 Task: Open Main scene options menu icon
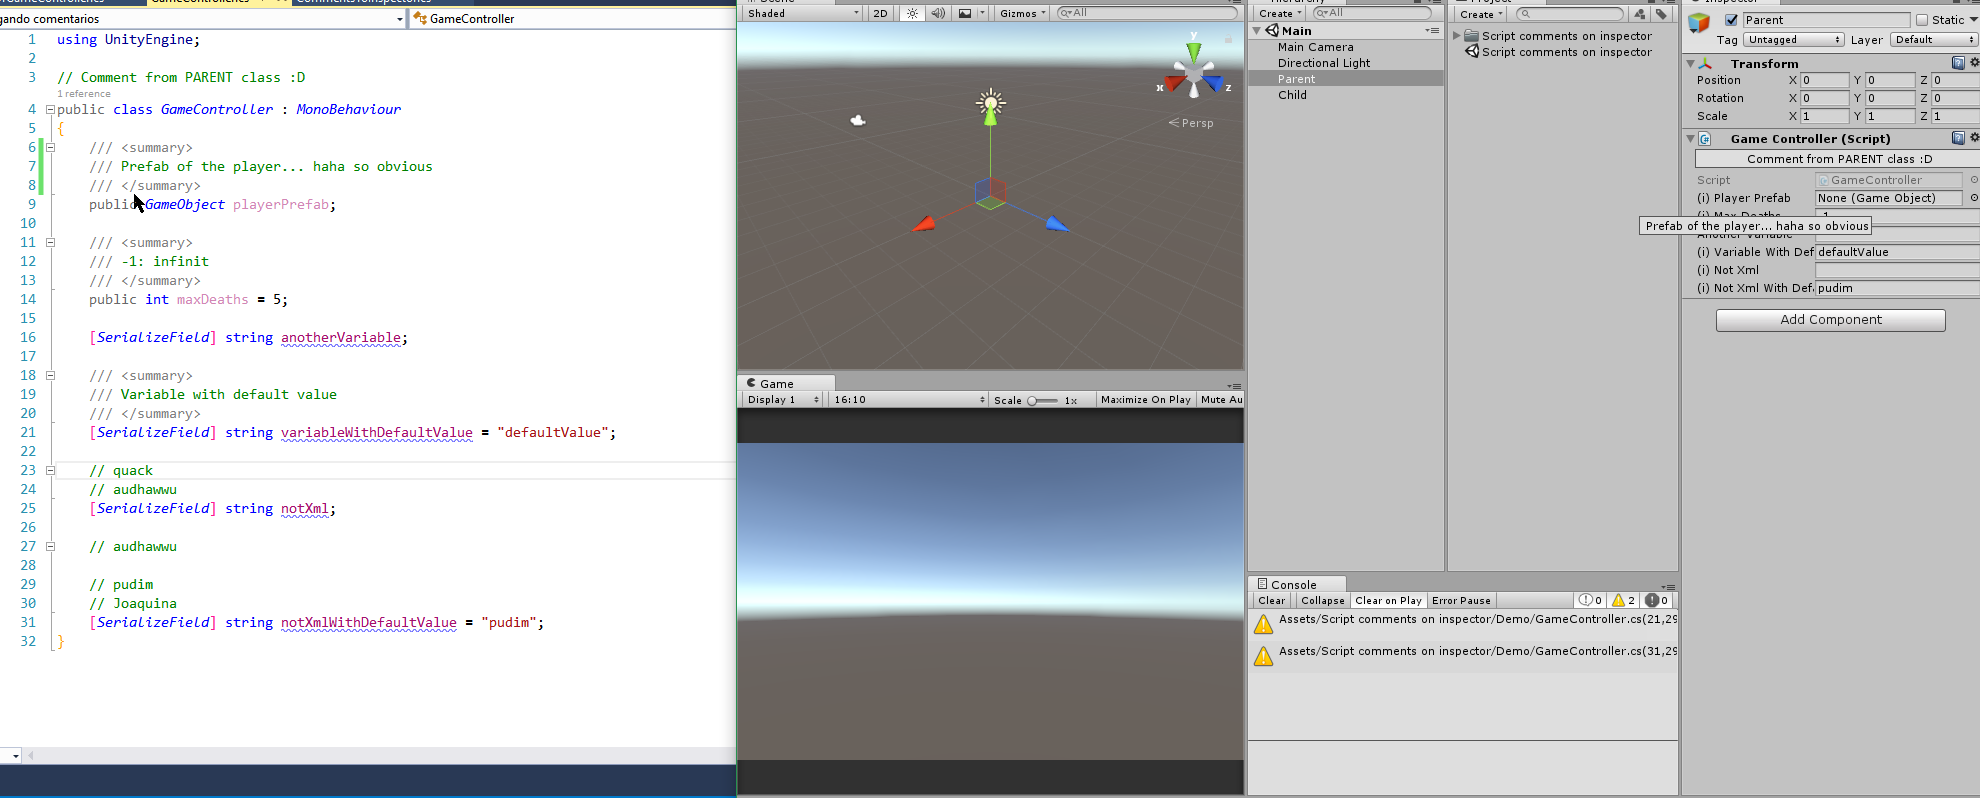tap(1432, 31)
